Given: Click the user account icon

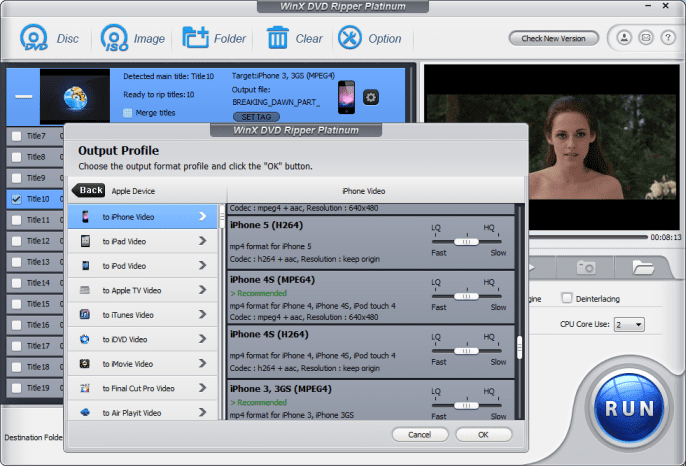Looking at the screenshot, I should 624,38.
